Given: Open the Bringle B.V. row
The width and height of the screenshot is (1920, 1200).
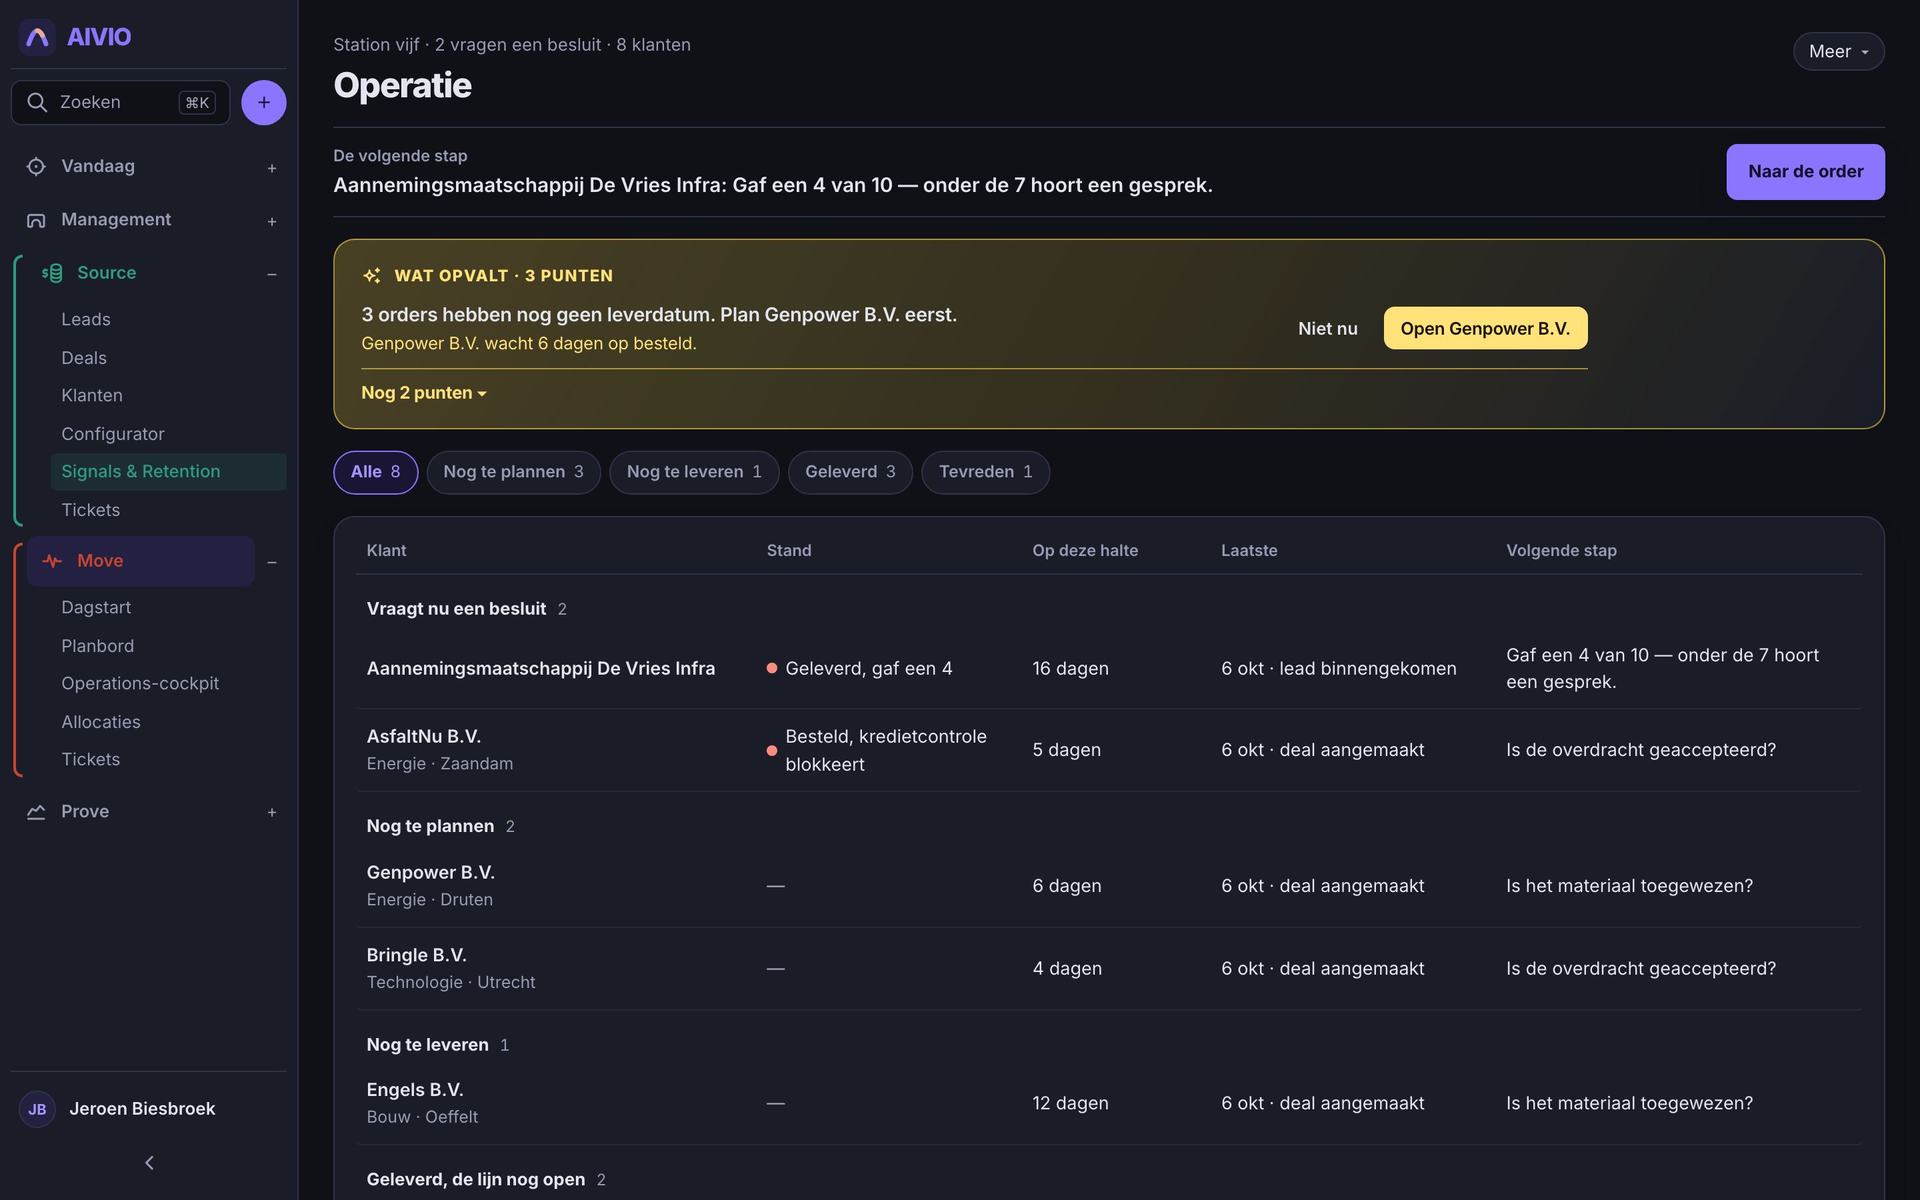Looking at the screenshot, I should tap(1109, 969).
